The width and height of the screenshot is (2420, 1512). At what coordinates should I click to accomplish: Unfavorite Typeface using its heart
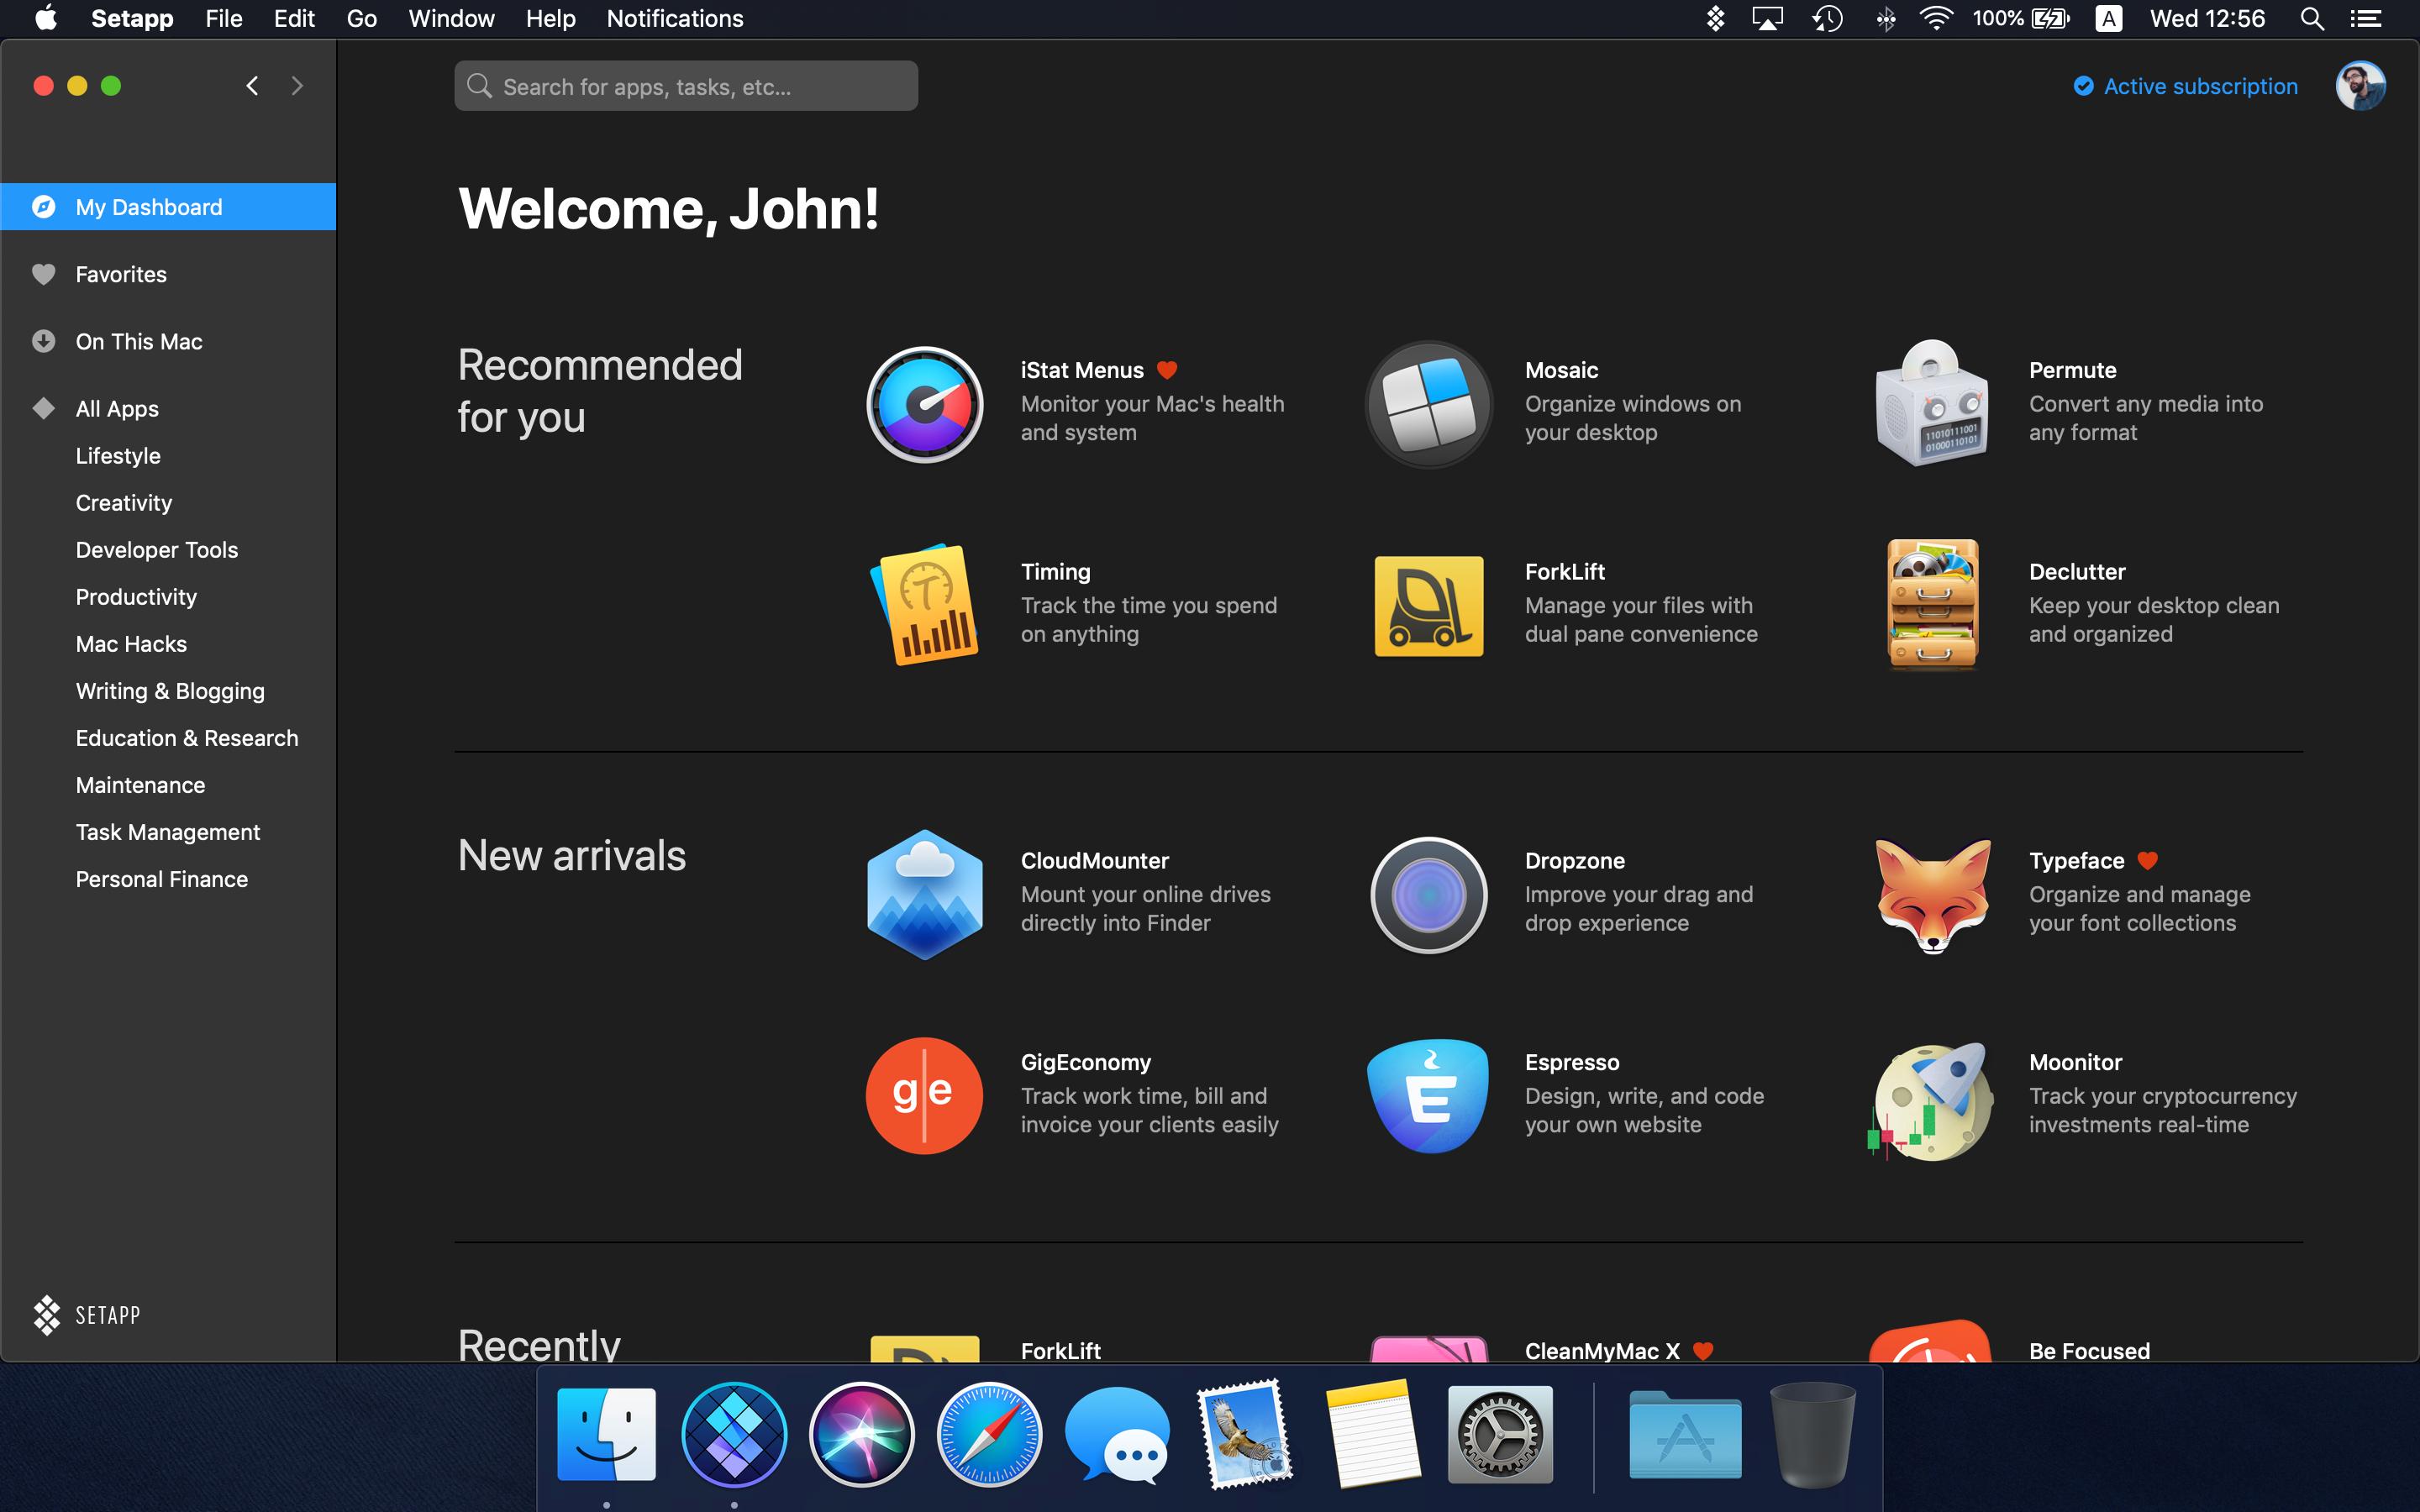point(2147,860)
